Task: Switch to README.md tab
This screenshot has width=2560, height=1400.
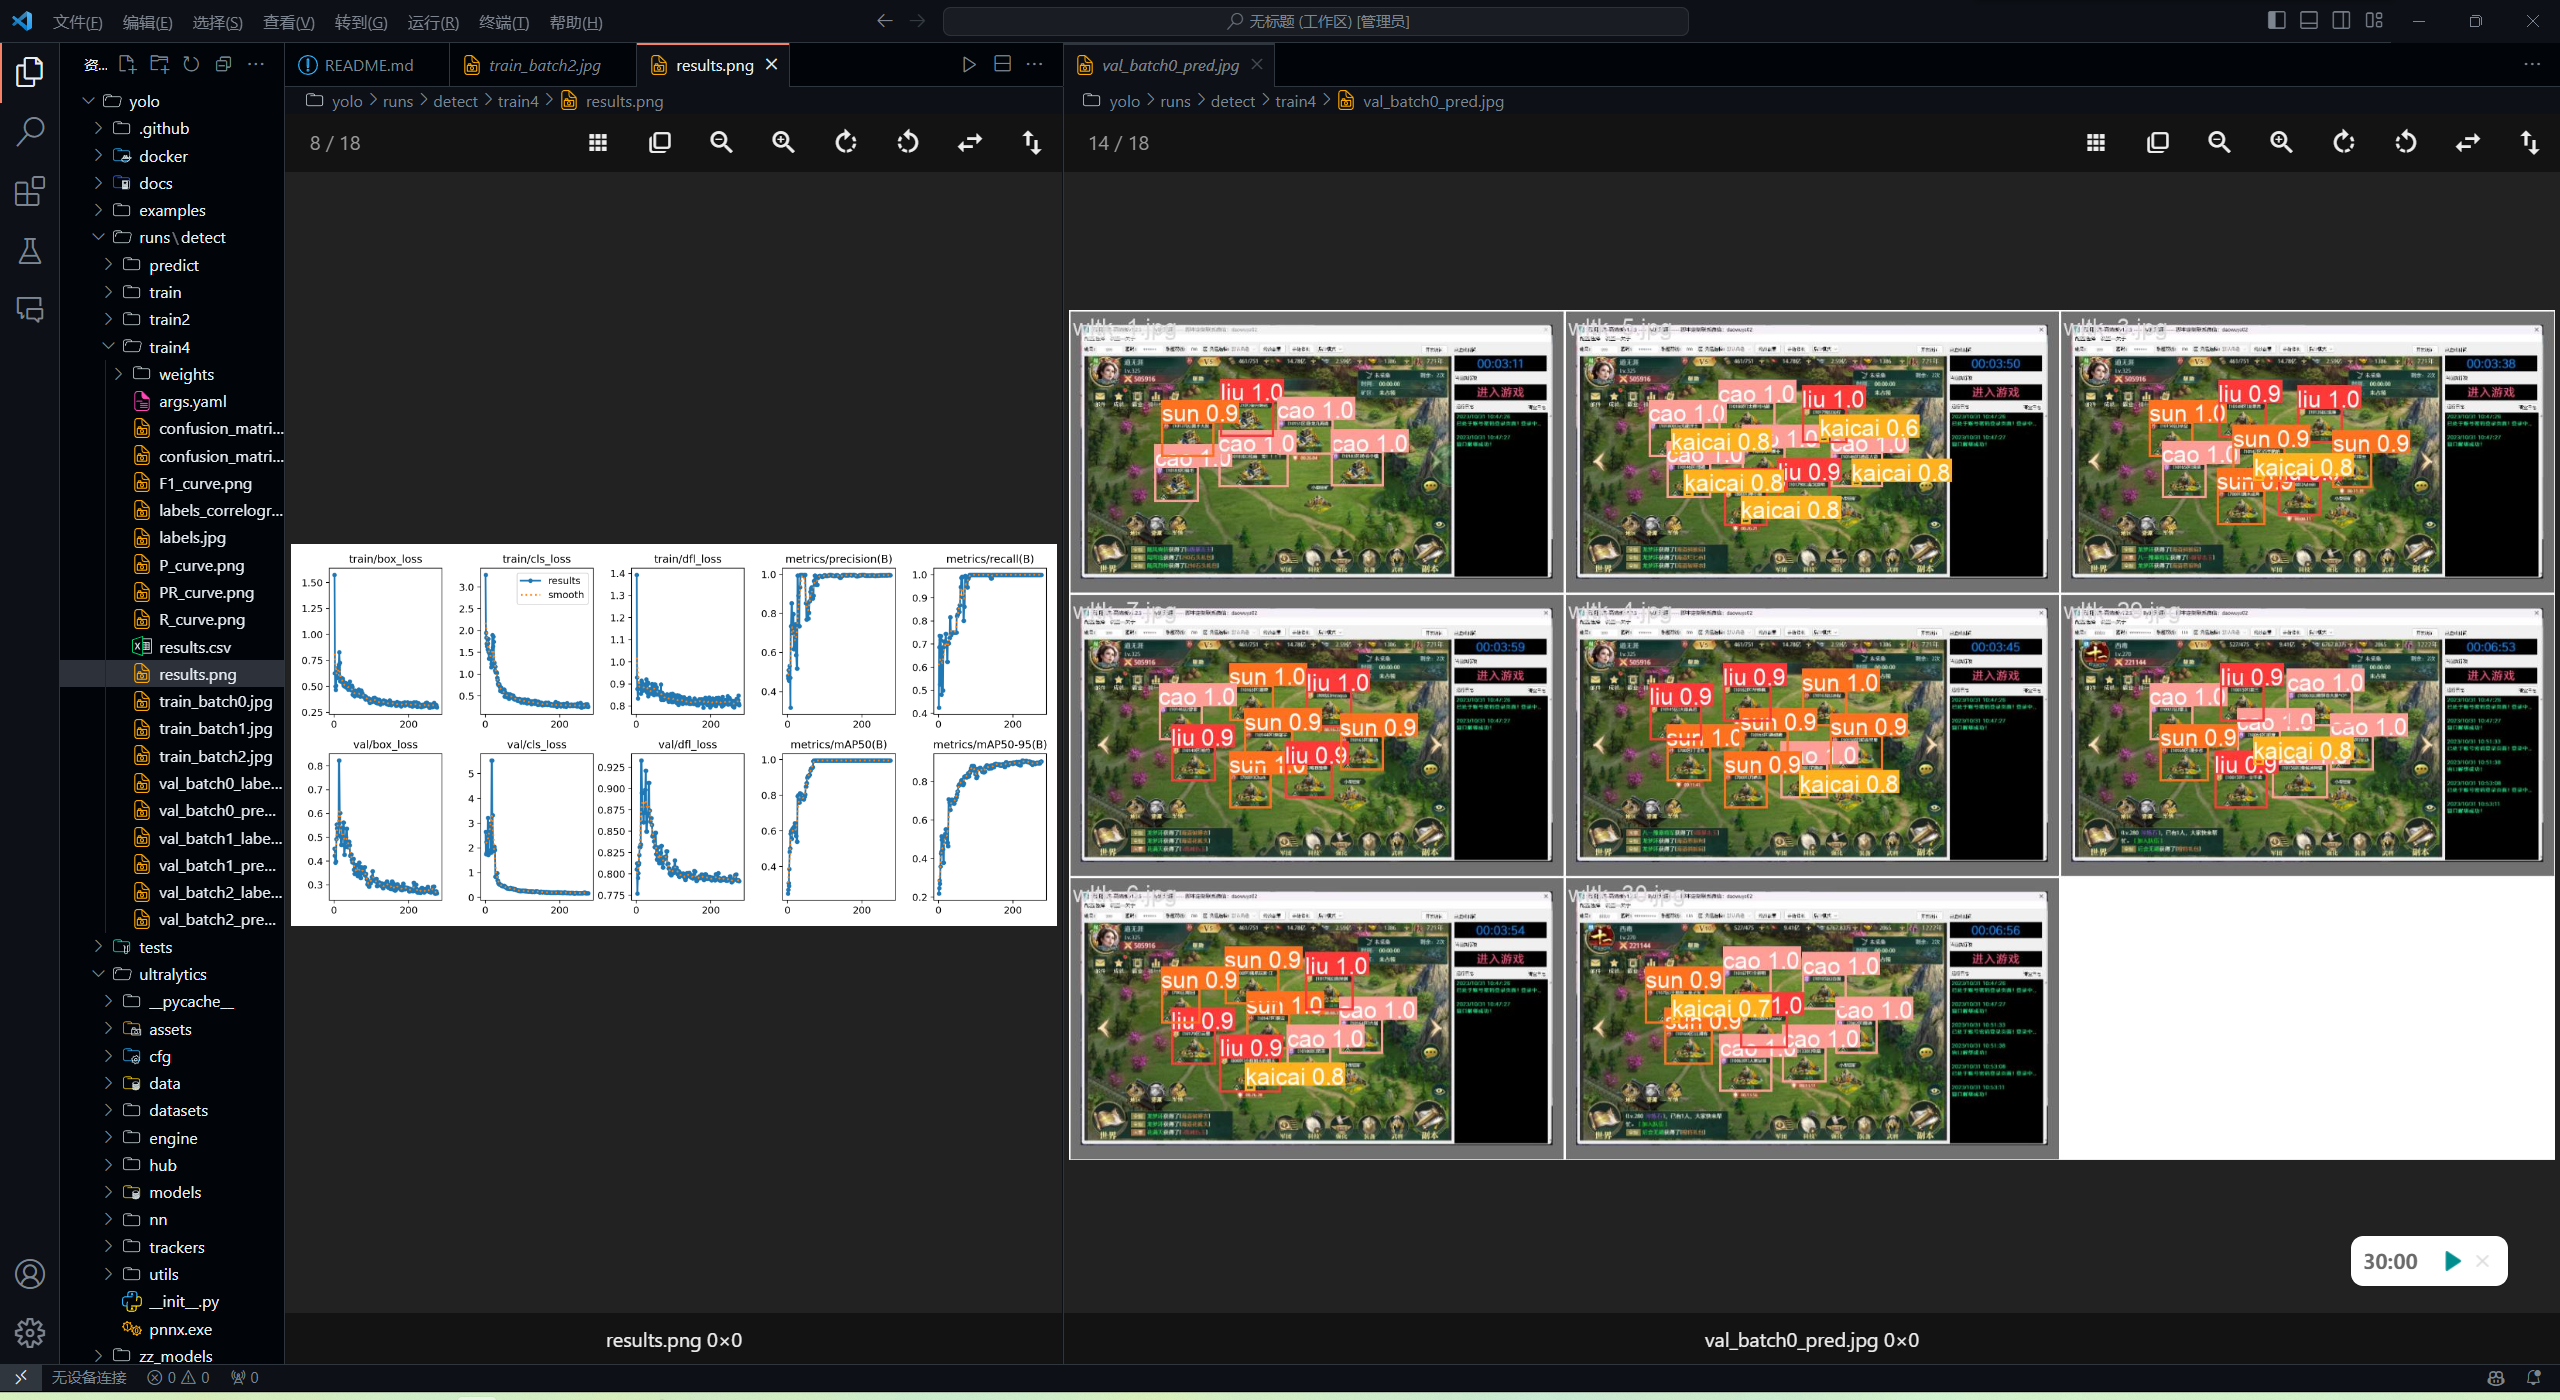Action: [x=368, y=65]
